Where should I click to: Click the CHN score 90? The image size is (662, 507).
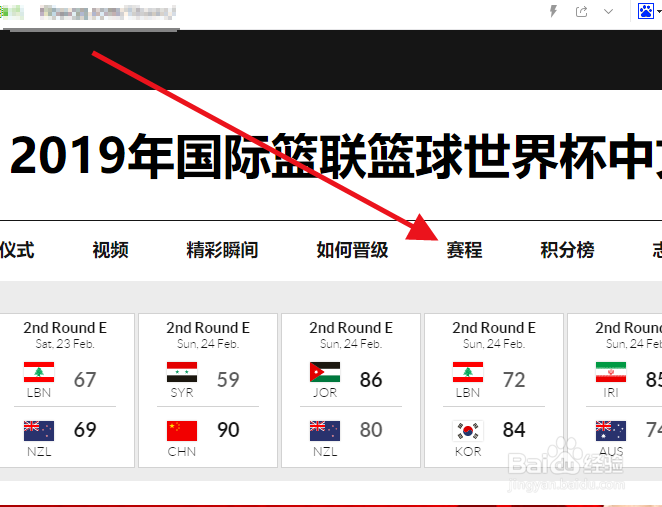[228, 430]
